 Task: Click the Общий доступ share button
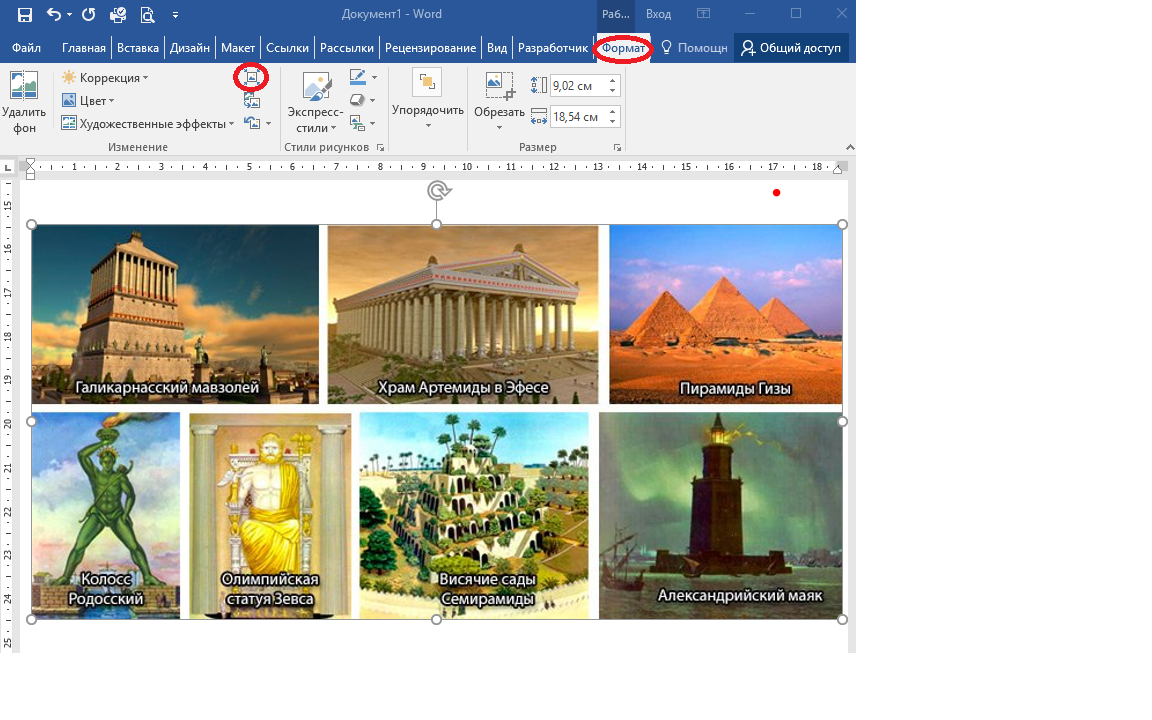pos(791,48)
